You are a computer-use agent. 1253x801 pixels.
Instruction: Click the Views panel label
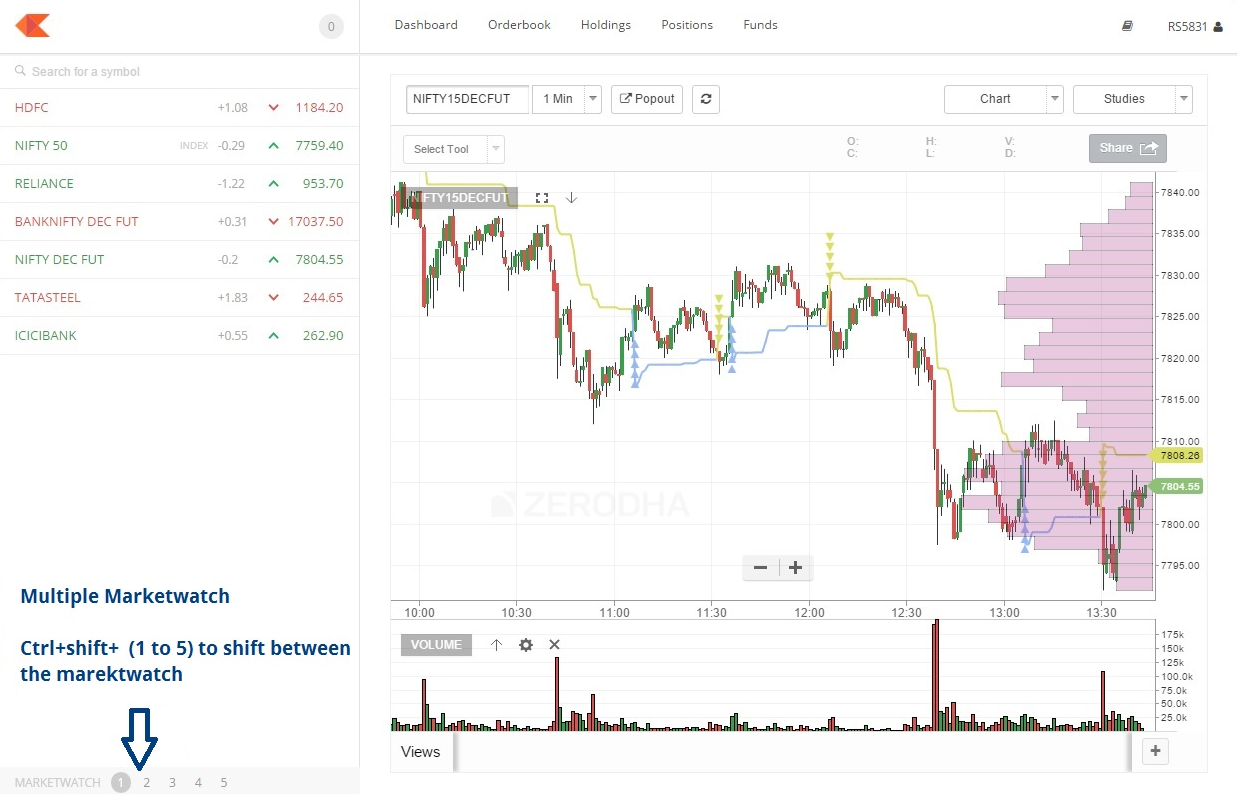point(420,752)
